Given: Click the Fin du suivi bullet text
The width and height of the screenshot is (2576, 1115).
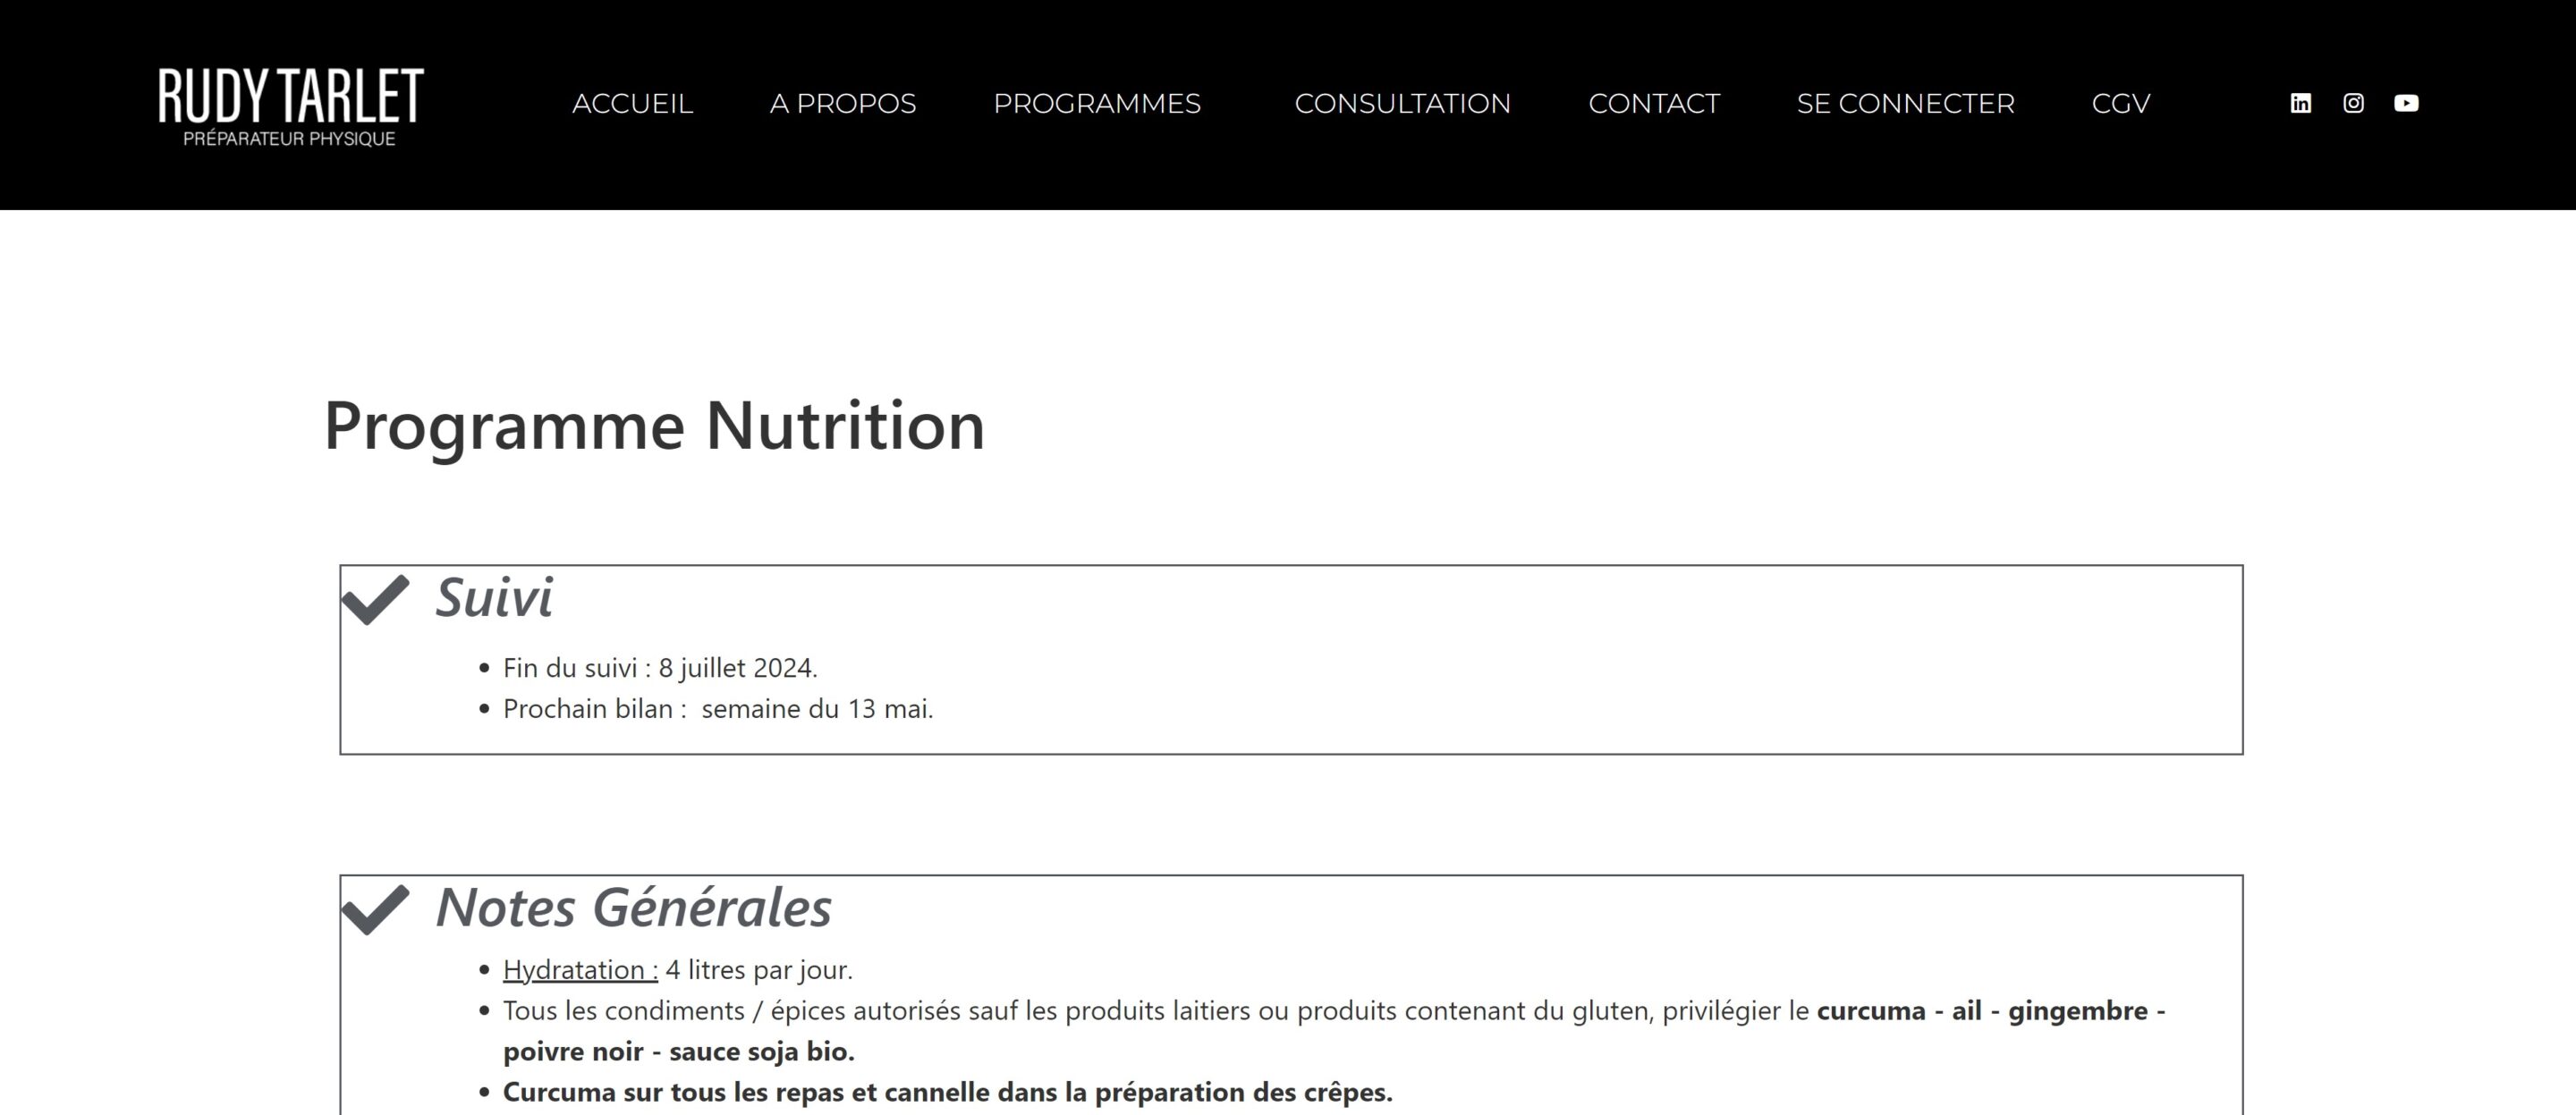Looking at the screenshot, I should coord(660,667).
